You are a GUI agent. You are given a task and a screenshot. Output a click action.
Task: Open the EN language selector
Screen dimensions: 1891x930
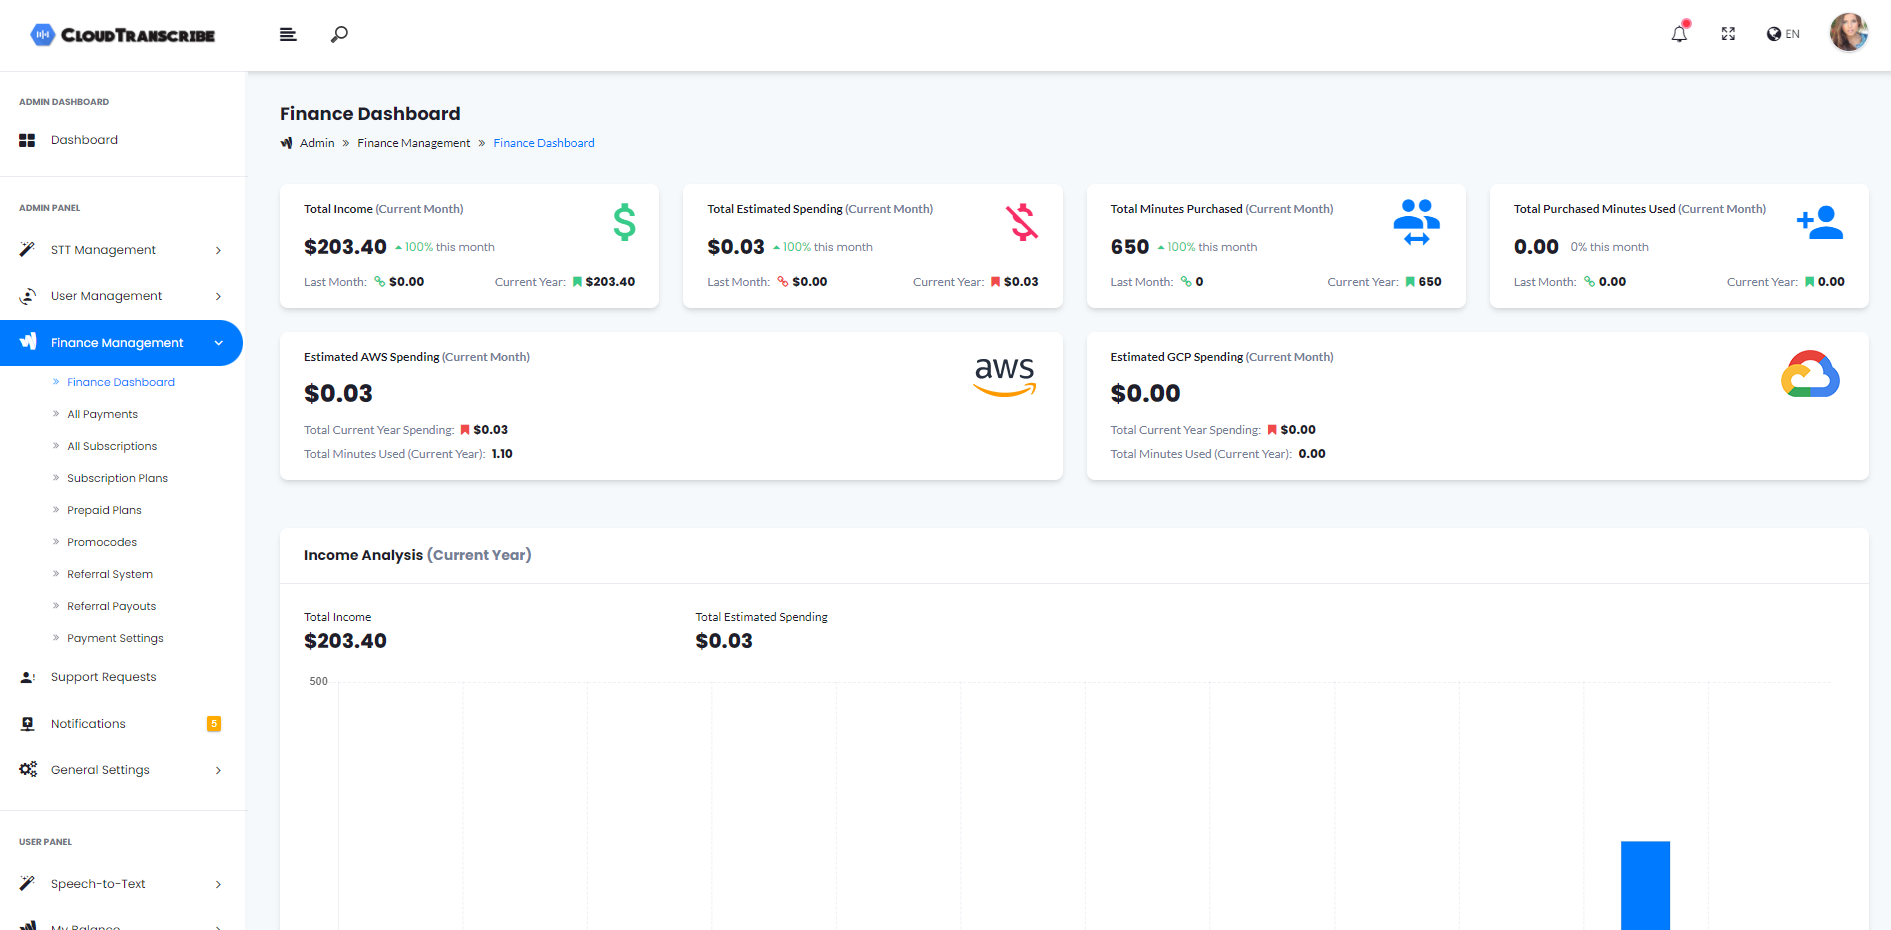[1783, 34]
